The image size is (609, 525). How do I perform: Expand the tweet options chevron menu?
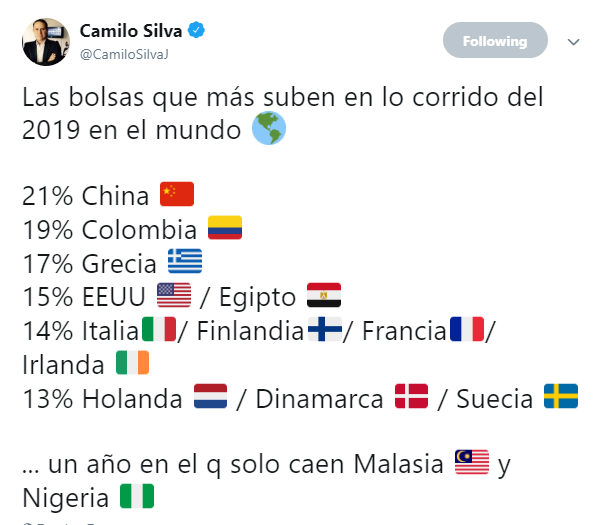pos(574,42)
